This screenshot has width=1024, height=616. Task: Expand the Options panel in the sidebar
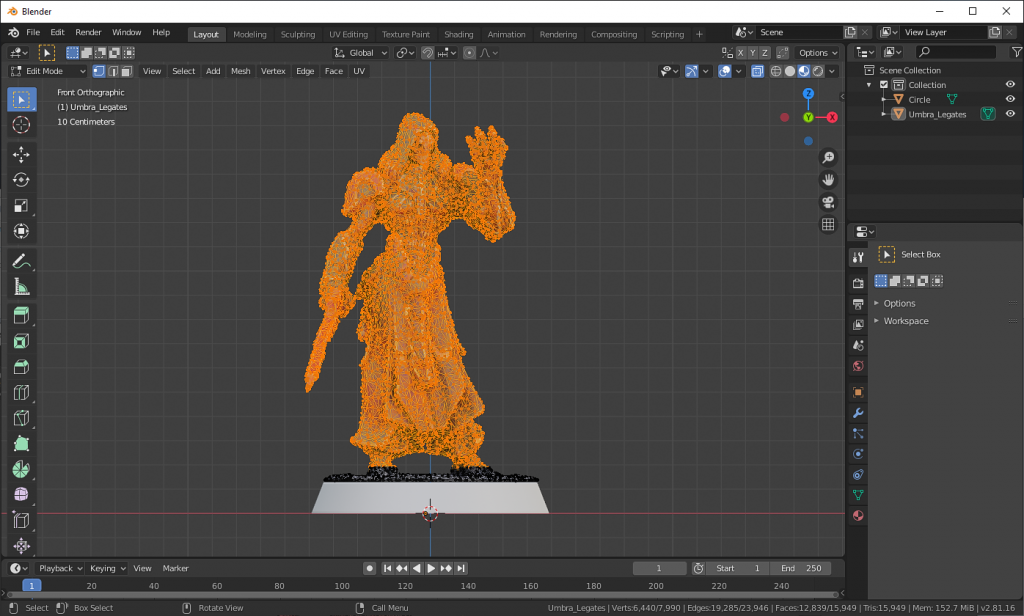900,303
